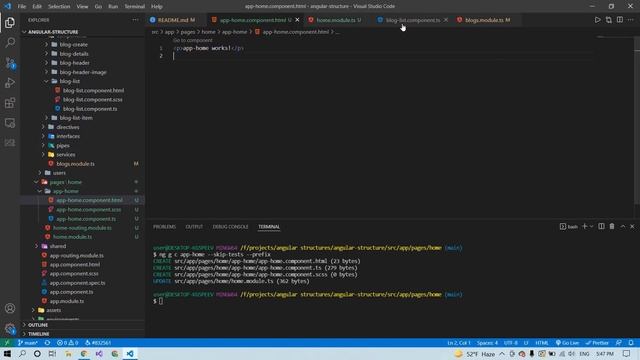The width and height of the screenshot is (640, 360).
Task: Open the File menu
Action: (22, 7)
